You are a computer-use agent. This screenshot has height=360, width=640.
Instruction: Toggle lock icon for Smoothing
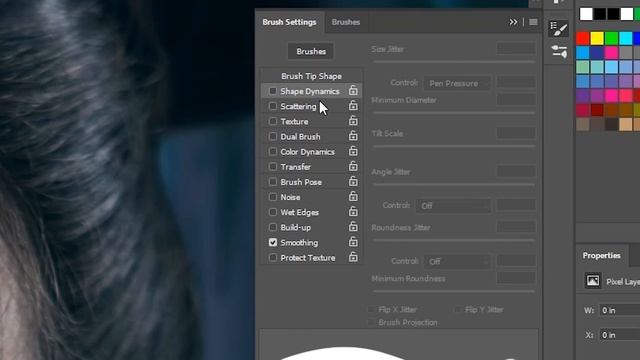(x=353, y=242)
